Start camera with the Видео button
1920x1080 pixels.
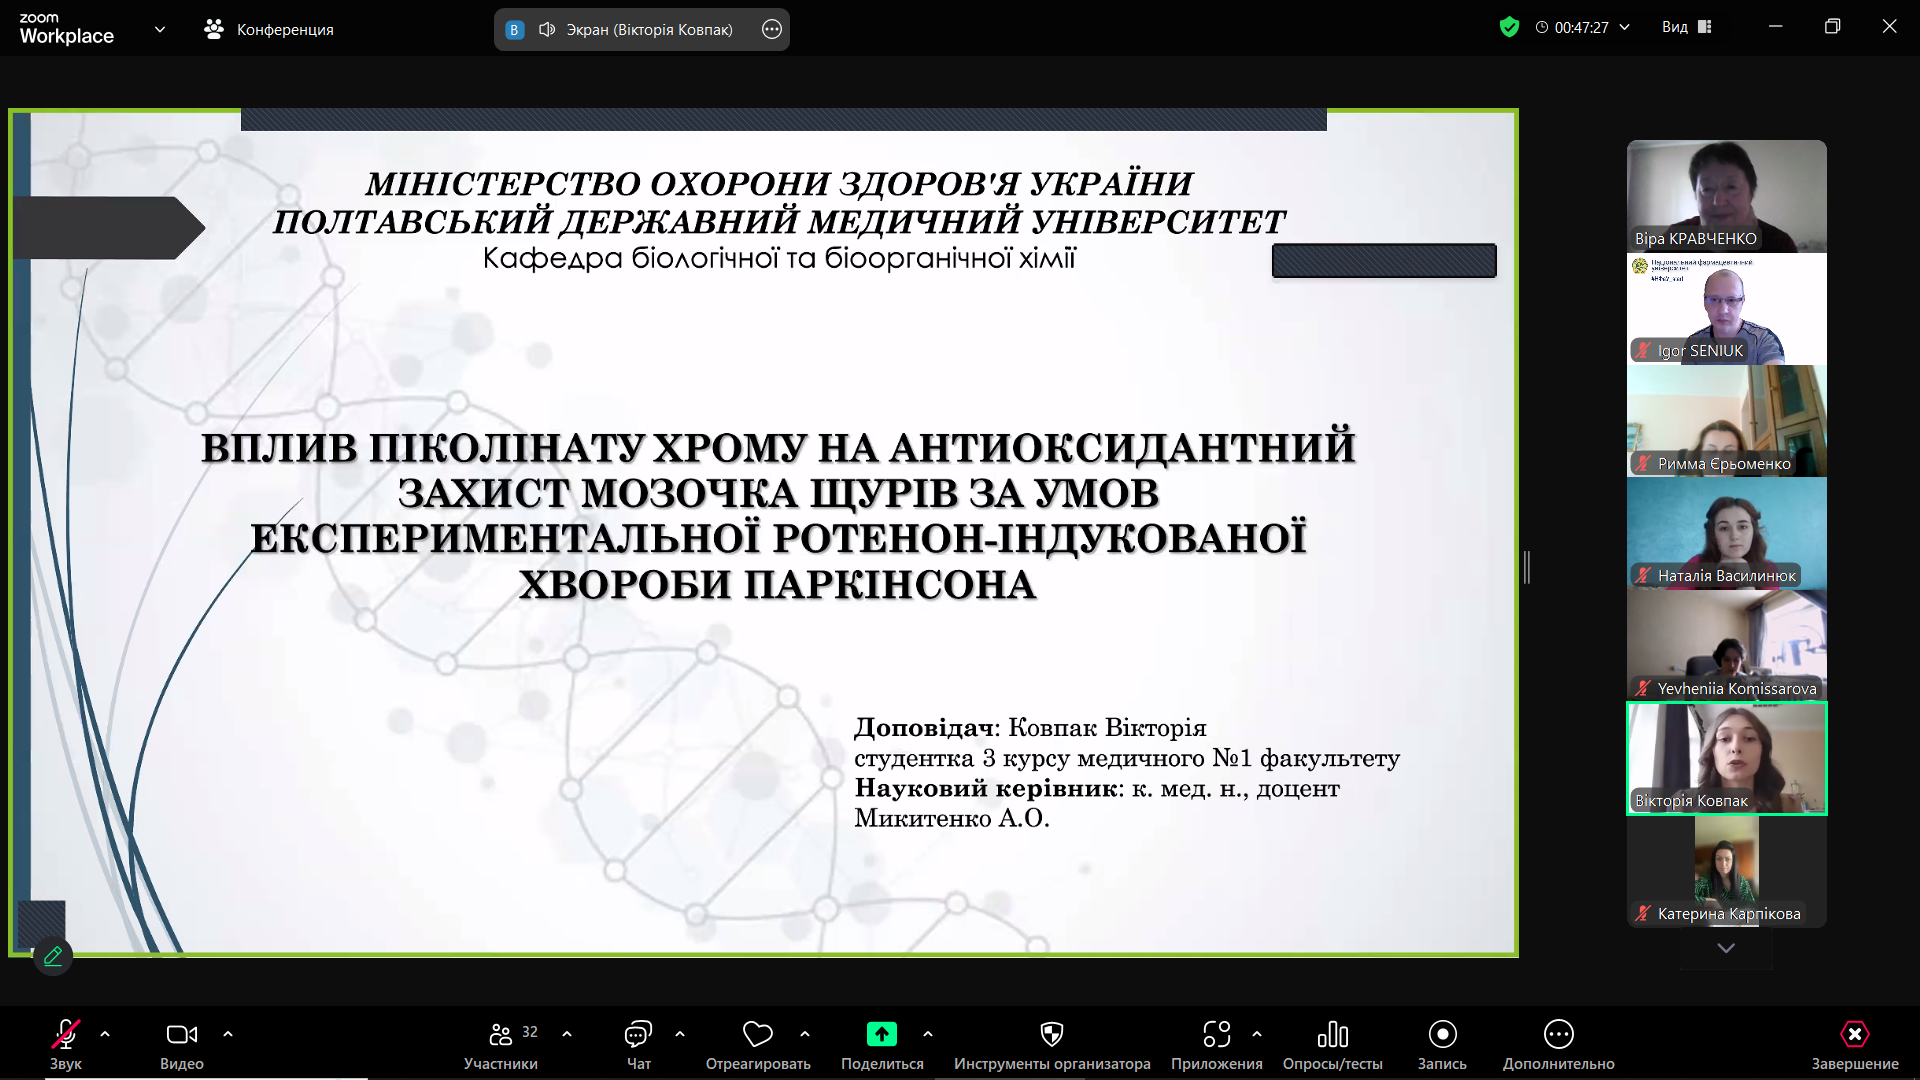182,1044
